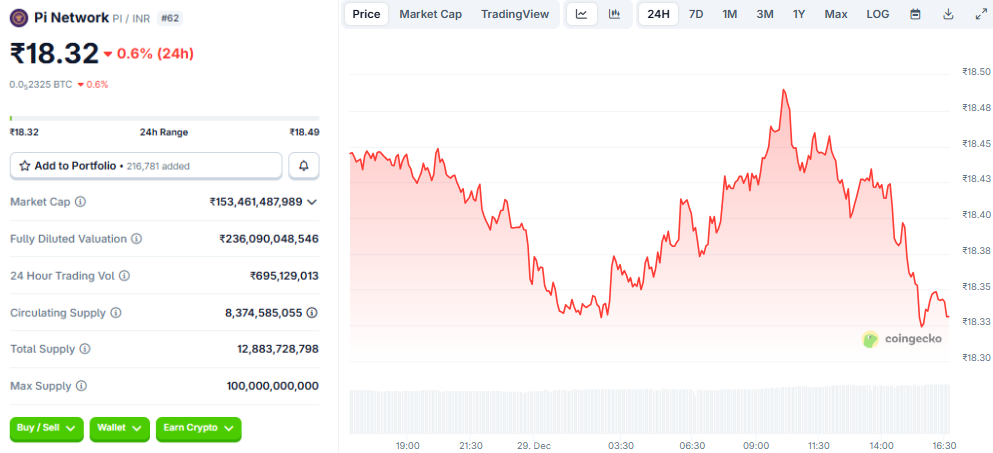Screen dimensions: 993x453
Task: Download chart data icon
Action: [948, 14]
